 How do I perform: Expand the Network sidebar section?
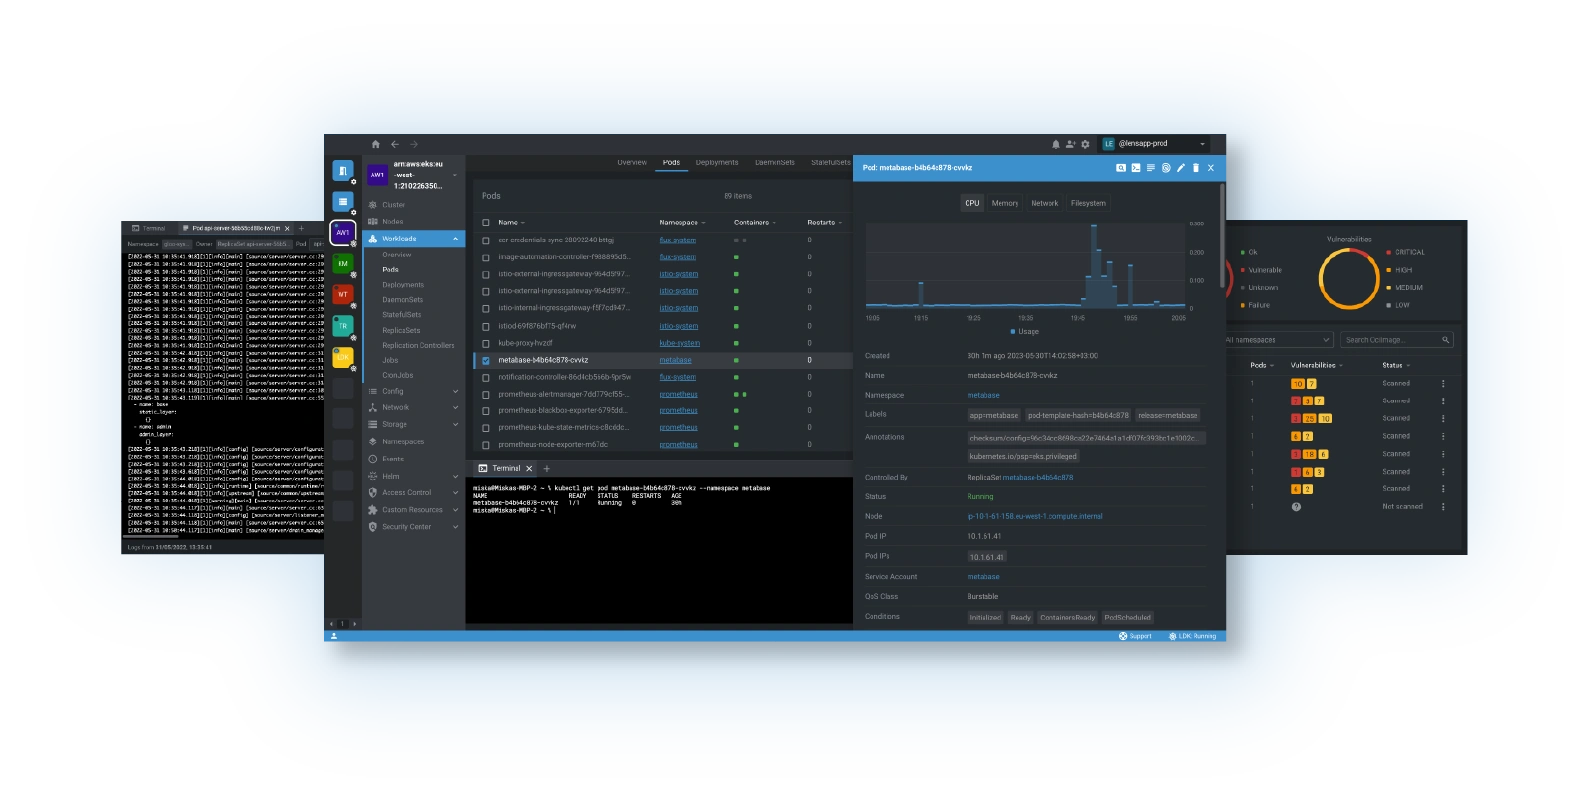pyautogui.click(x=455, y=407)
